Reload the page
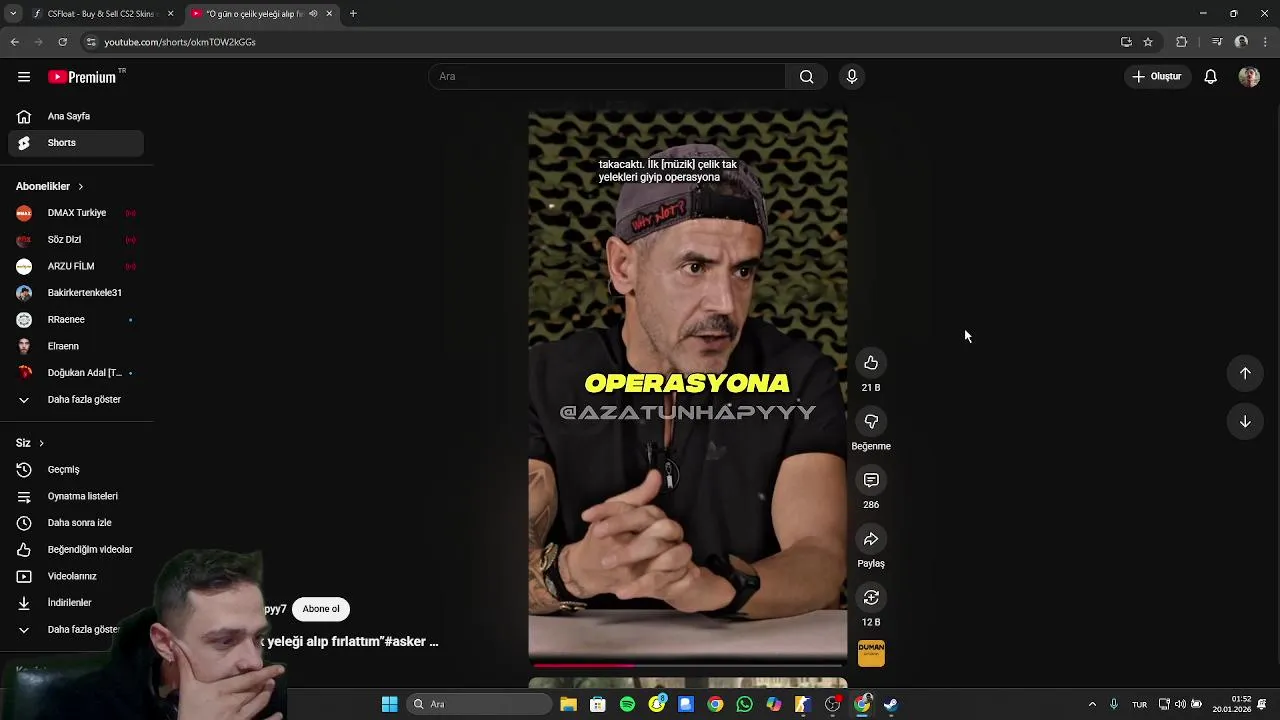1280x720 pixels. click(62, 42)
